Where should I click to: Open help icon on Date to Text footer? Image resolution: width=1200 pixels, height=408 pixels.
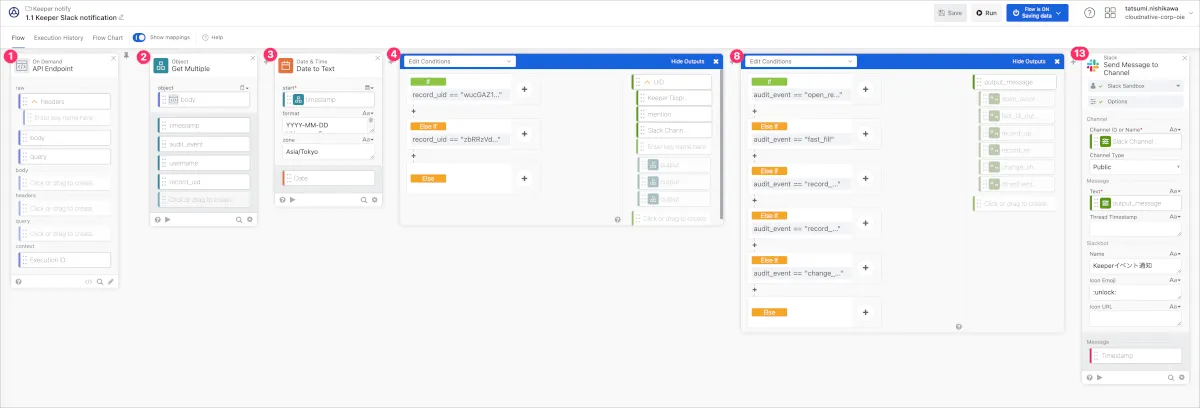283,200
